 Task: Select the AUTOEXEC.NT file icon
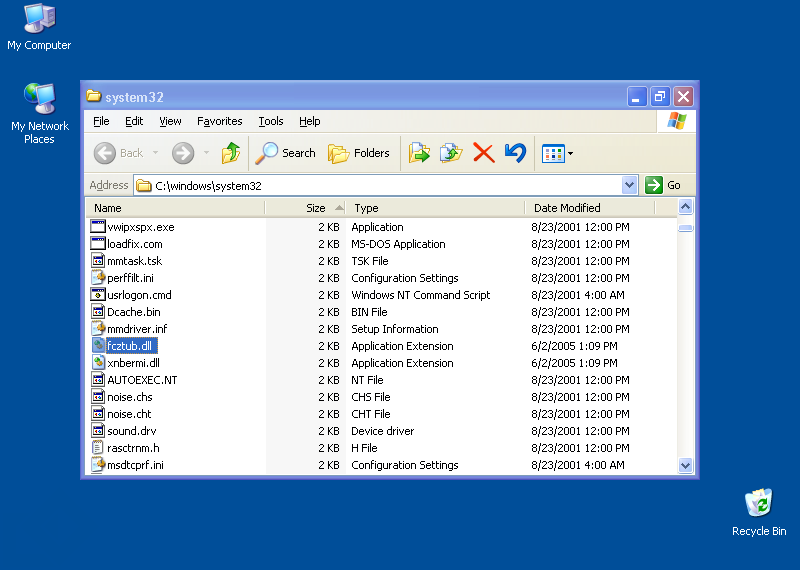(x=97, y=380)
